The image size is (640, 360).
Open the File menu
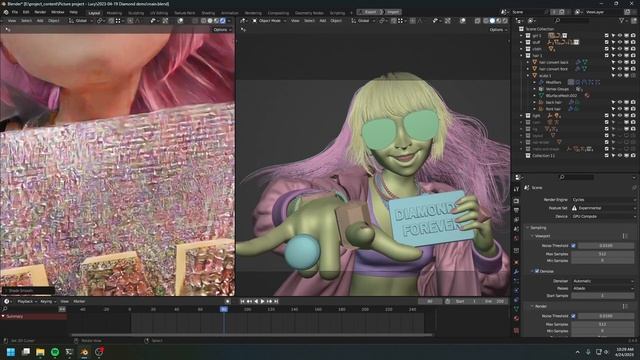click(15, 12)
